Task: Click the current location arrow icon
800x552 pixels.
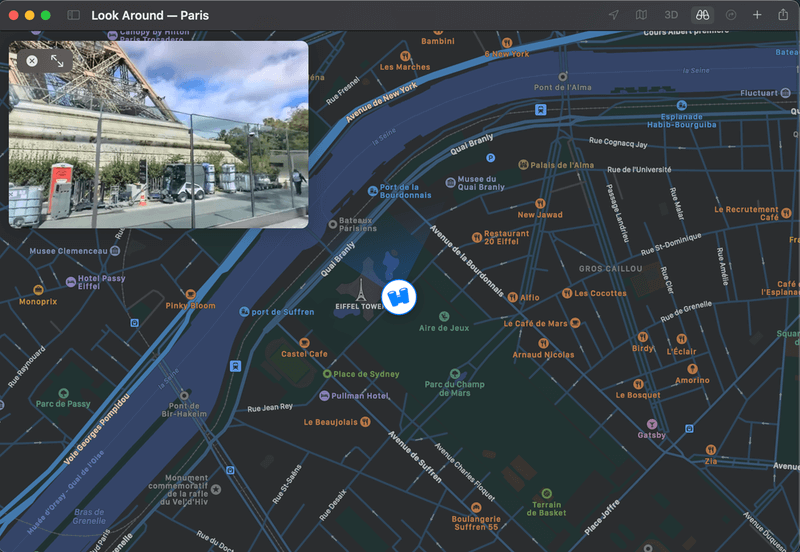Action: (x=614, y=15)
